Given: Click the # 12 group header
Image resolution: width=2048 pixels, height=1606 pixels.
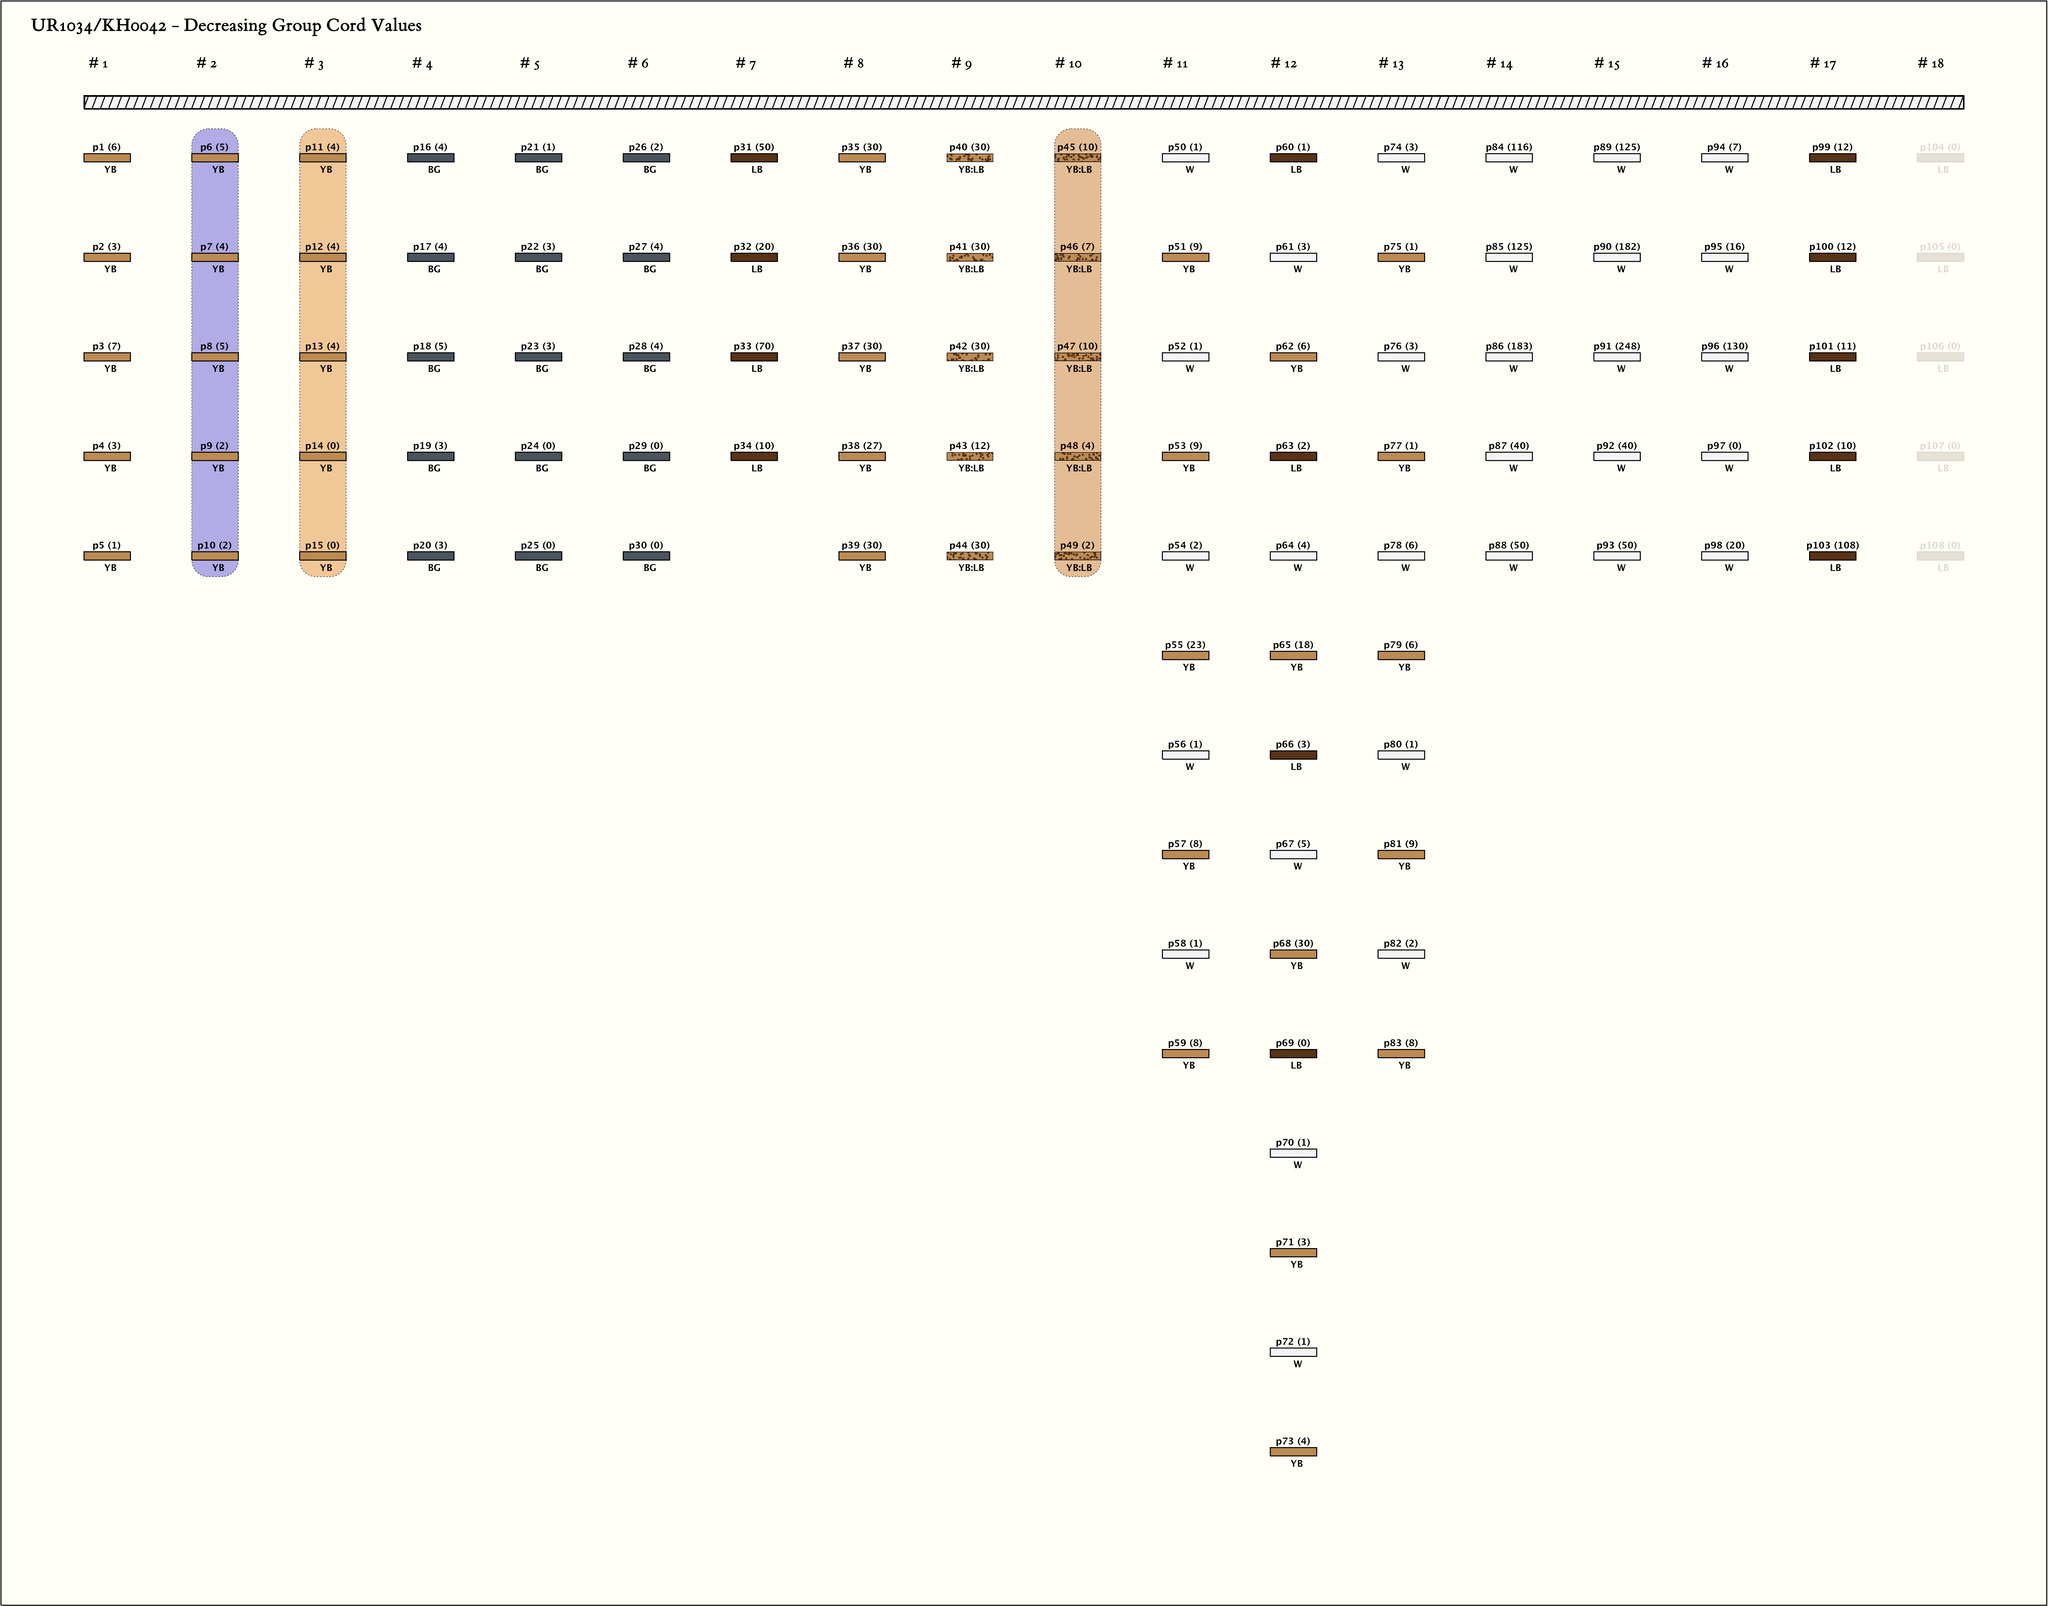Looking at the screenshot, I should point(1283,64).
